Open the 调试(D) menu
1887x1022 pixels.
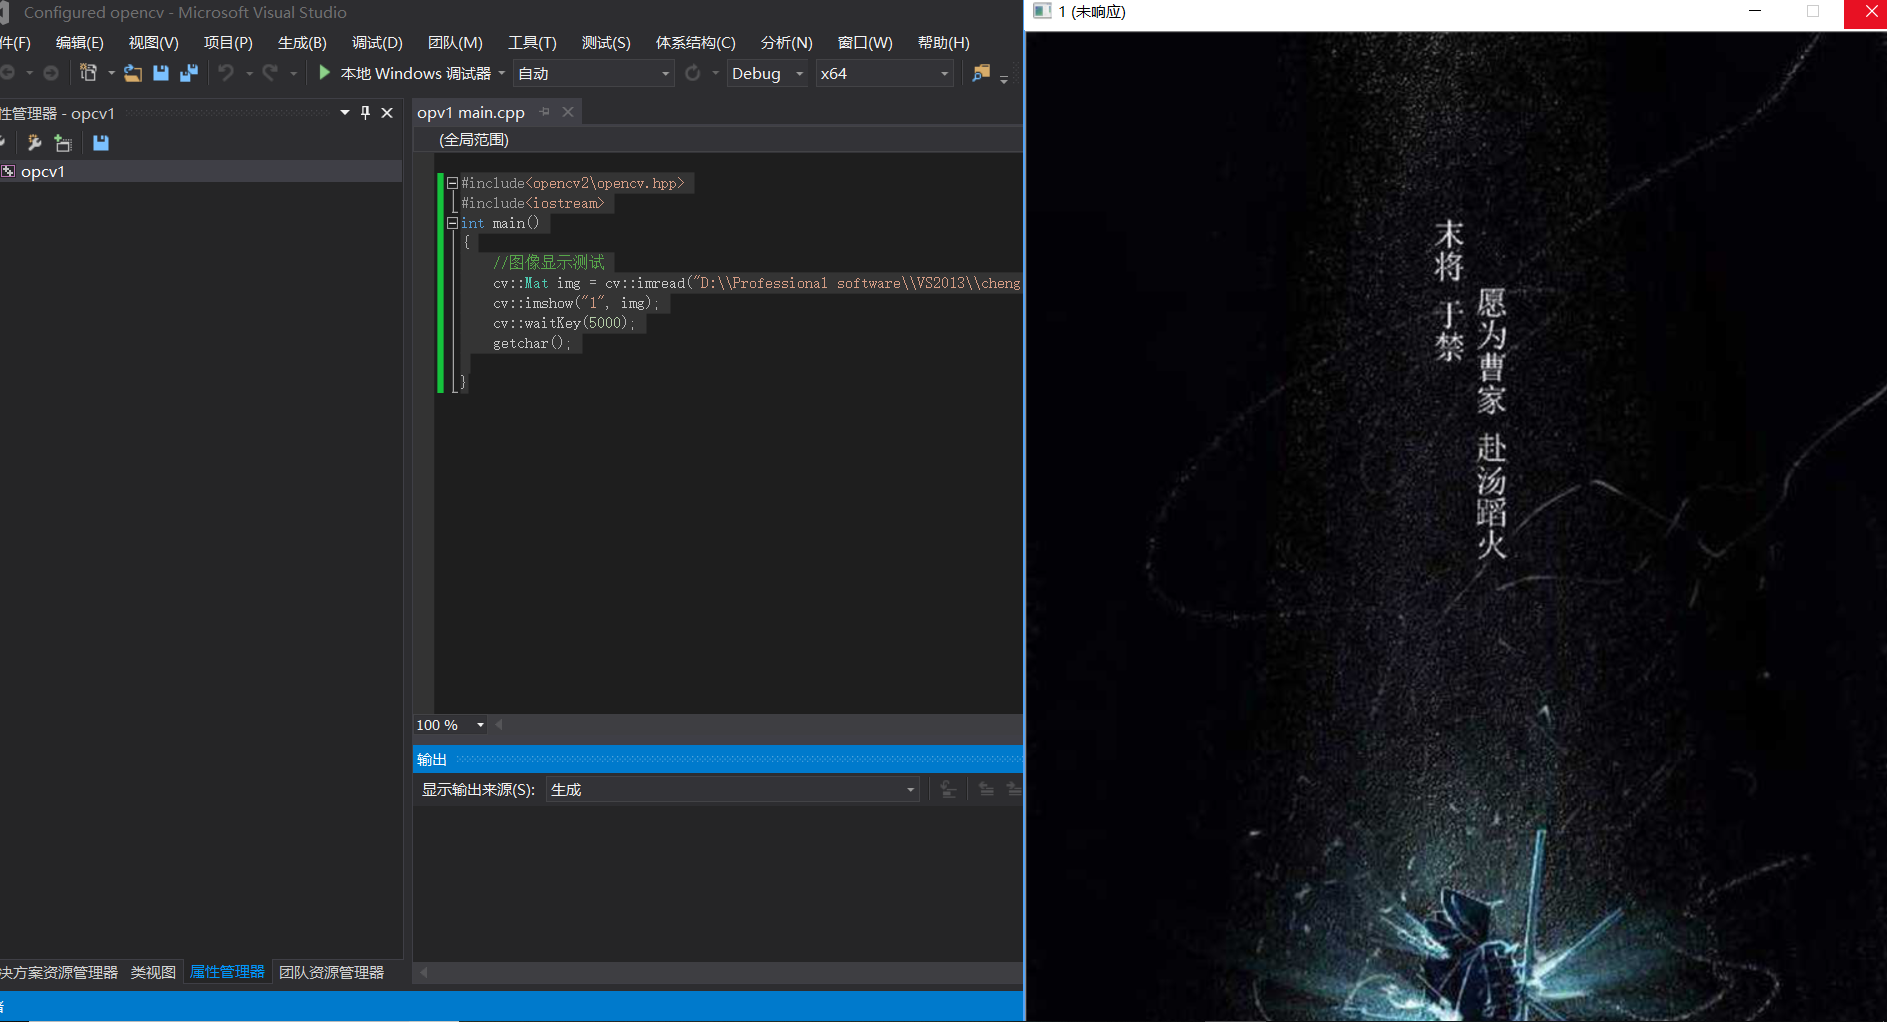click(x=376, y=42)
